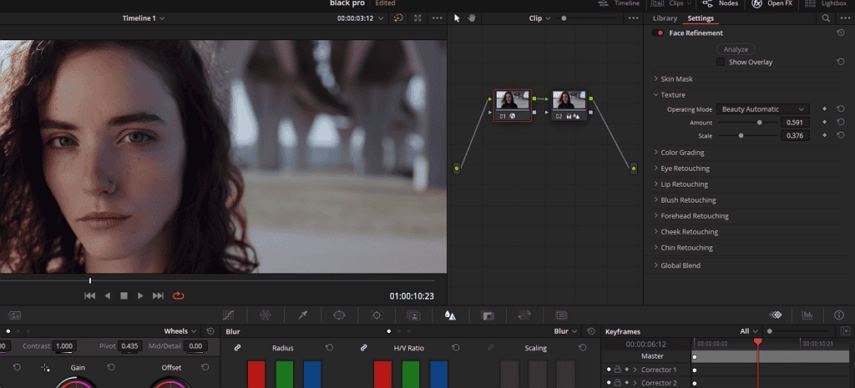This screenshot has height=388, width=855.
Task: Open the Wheels mode dropdown
Action: click(x=180, y=331)
